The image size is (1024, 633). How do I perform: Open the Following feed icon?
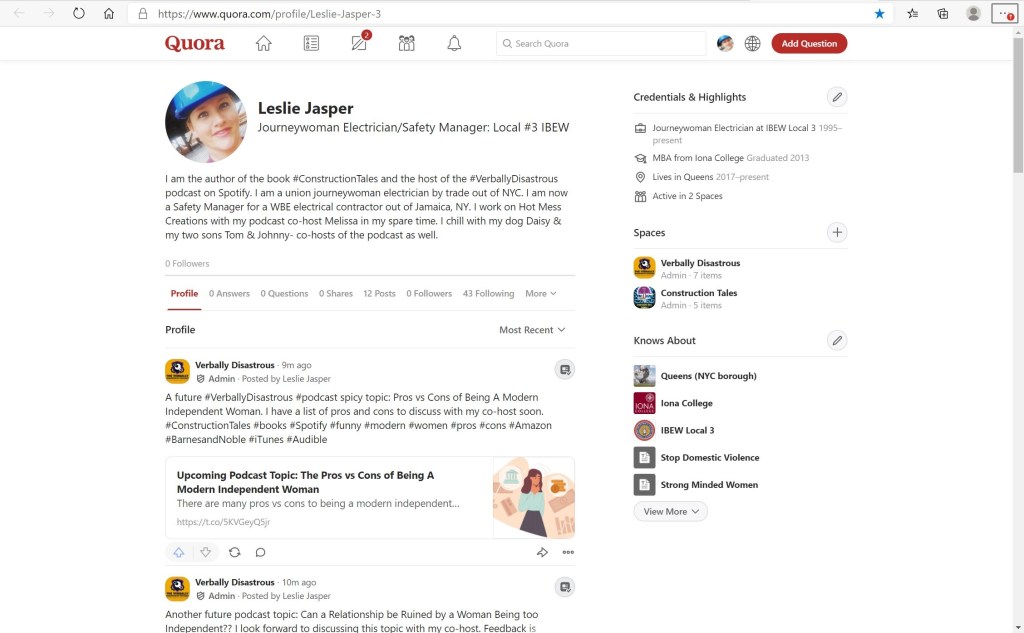tap(311, 44)
